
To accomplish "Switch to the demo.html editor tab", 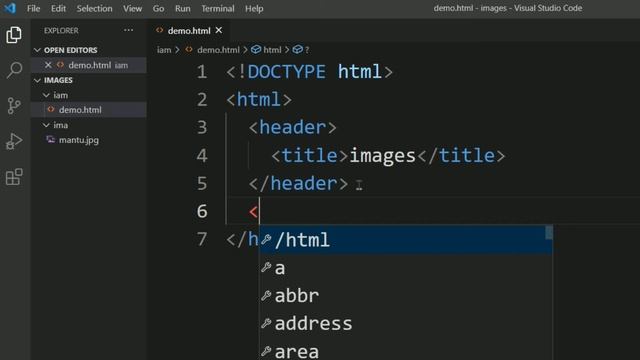I will tap(189, 31).
